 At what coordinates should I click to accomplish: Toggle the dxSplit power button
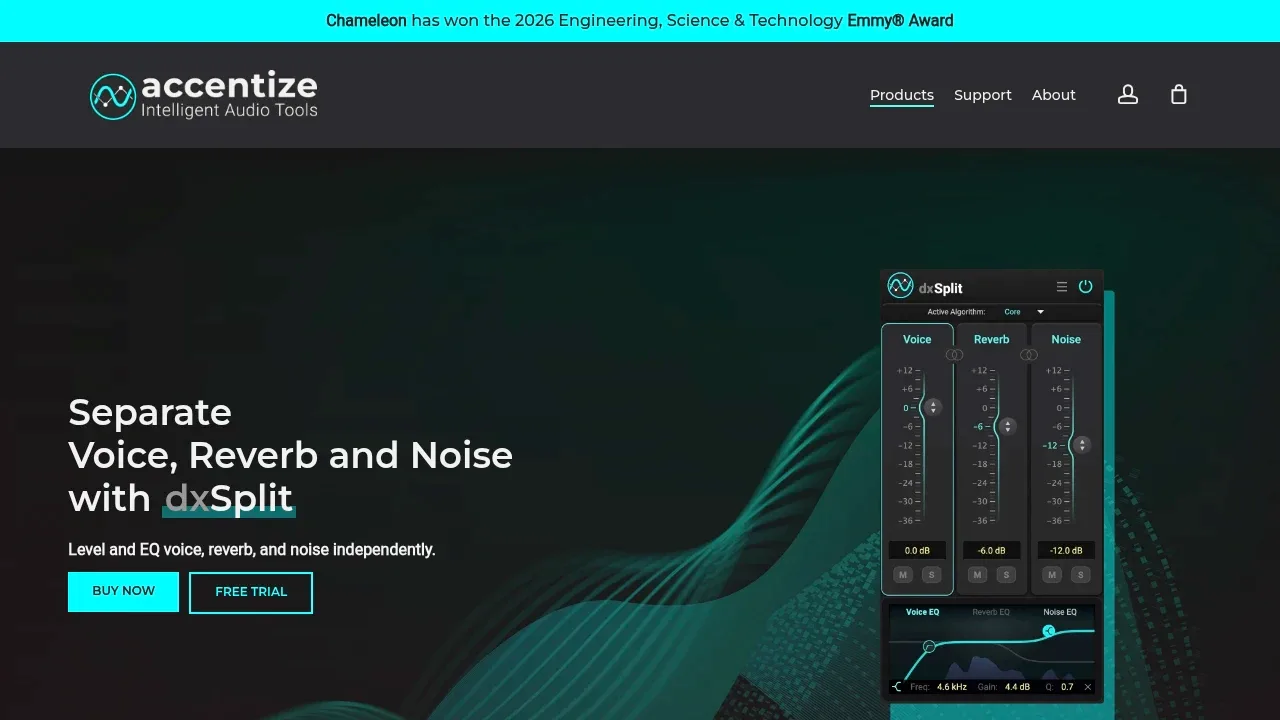1085,287
